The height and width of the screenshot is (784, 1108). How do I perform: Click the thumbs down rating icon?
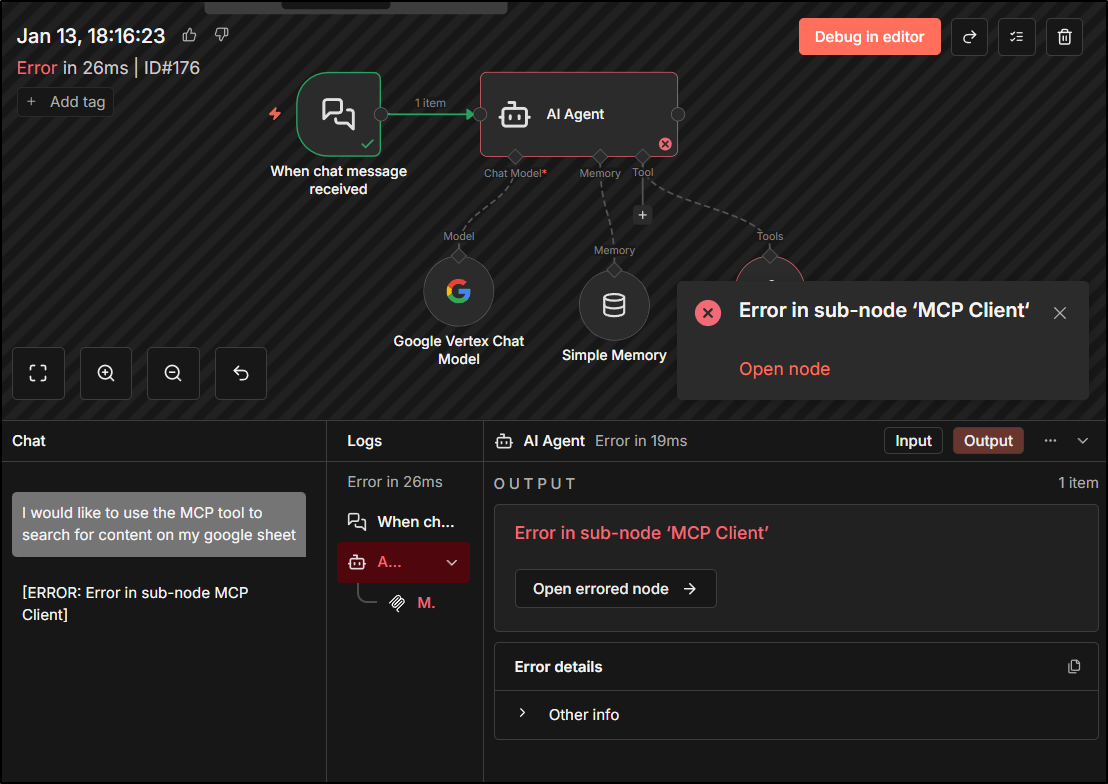tap(222, 36)
